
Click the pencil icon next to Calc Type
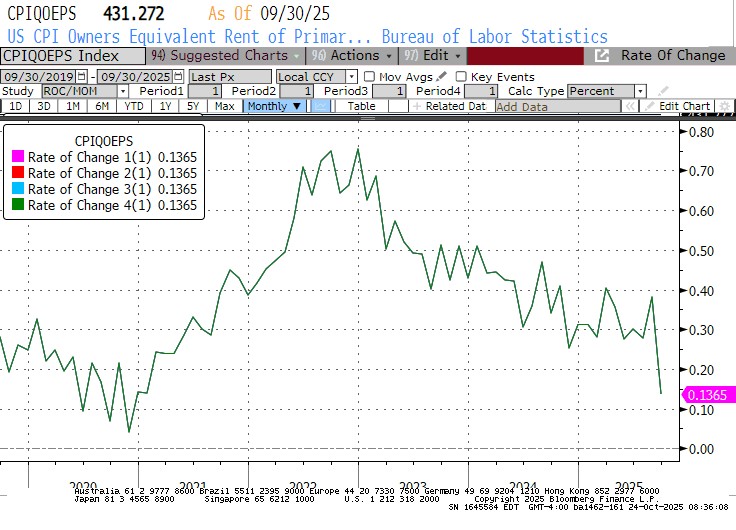(663, 91)
